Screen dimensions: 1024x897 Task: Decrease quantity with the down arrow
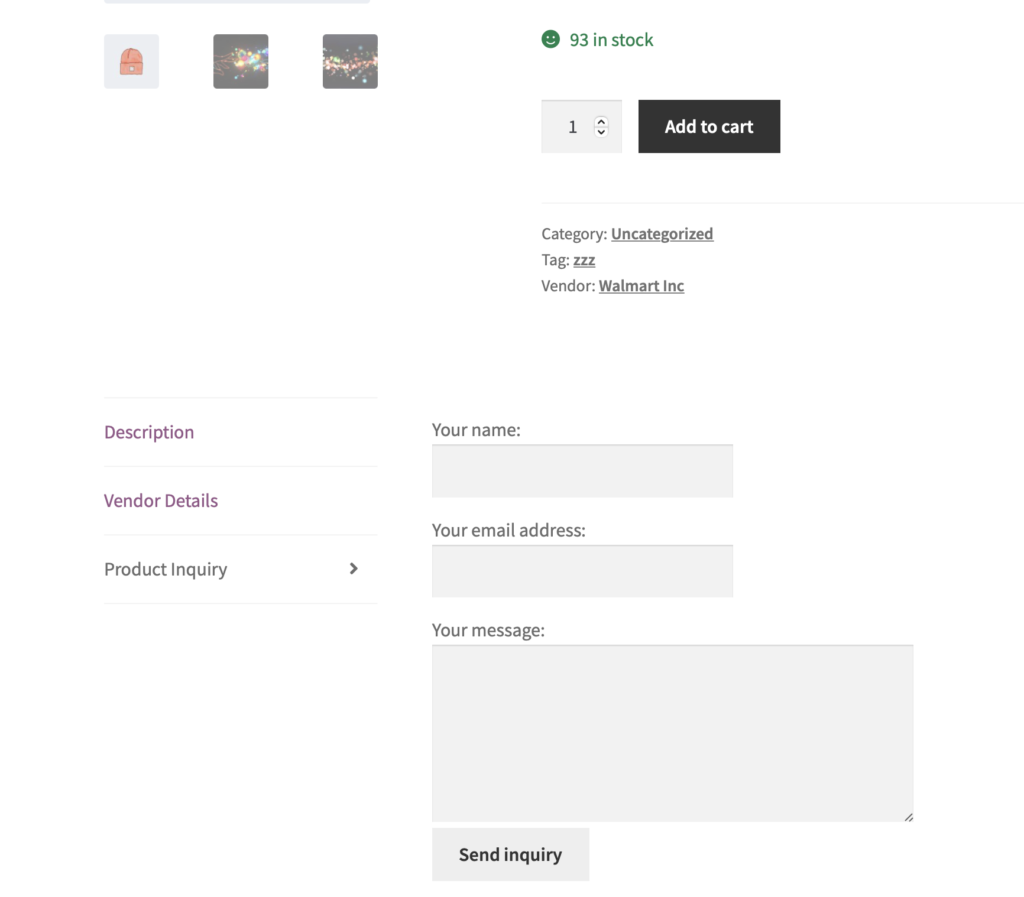pyautogui.click(x=601, y=132)
